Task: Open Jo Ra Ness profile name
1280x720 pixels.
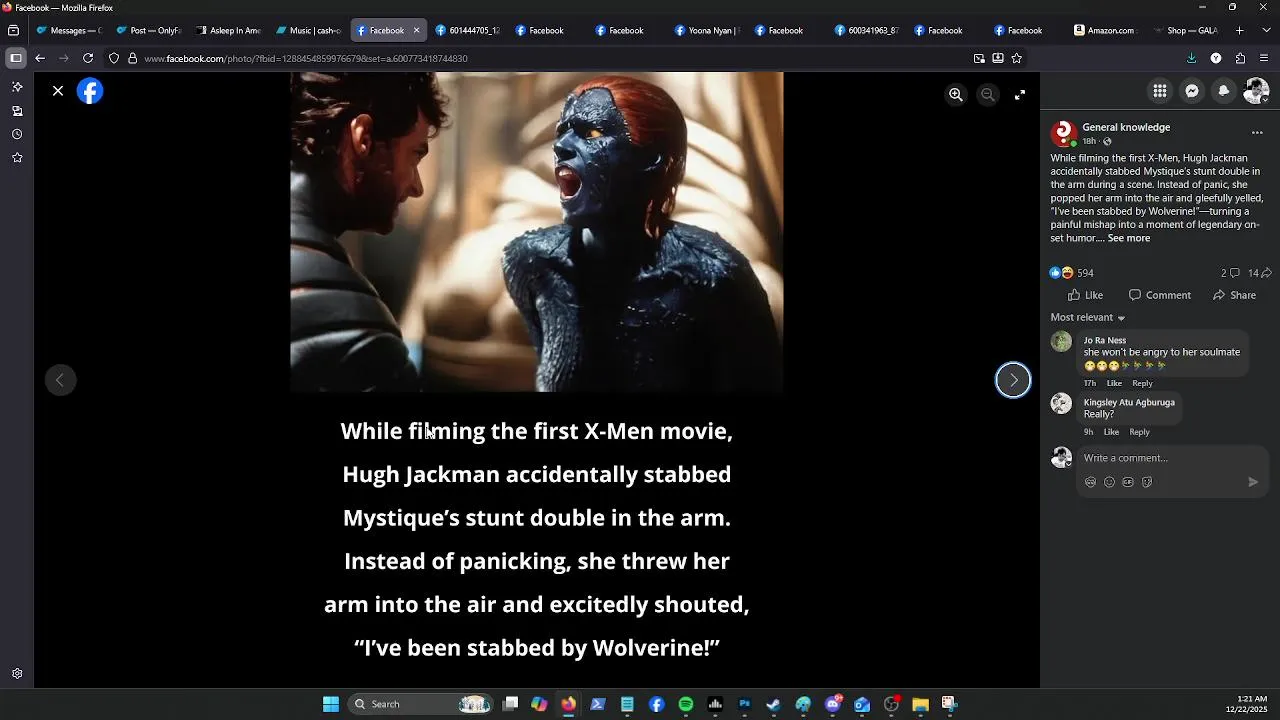Action: (1105, 340)
